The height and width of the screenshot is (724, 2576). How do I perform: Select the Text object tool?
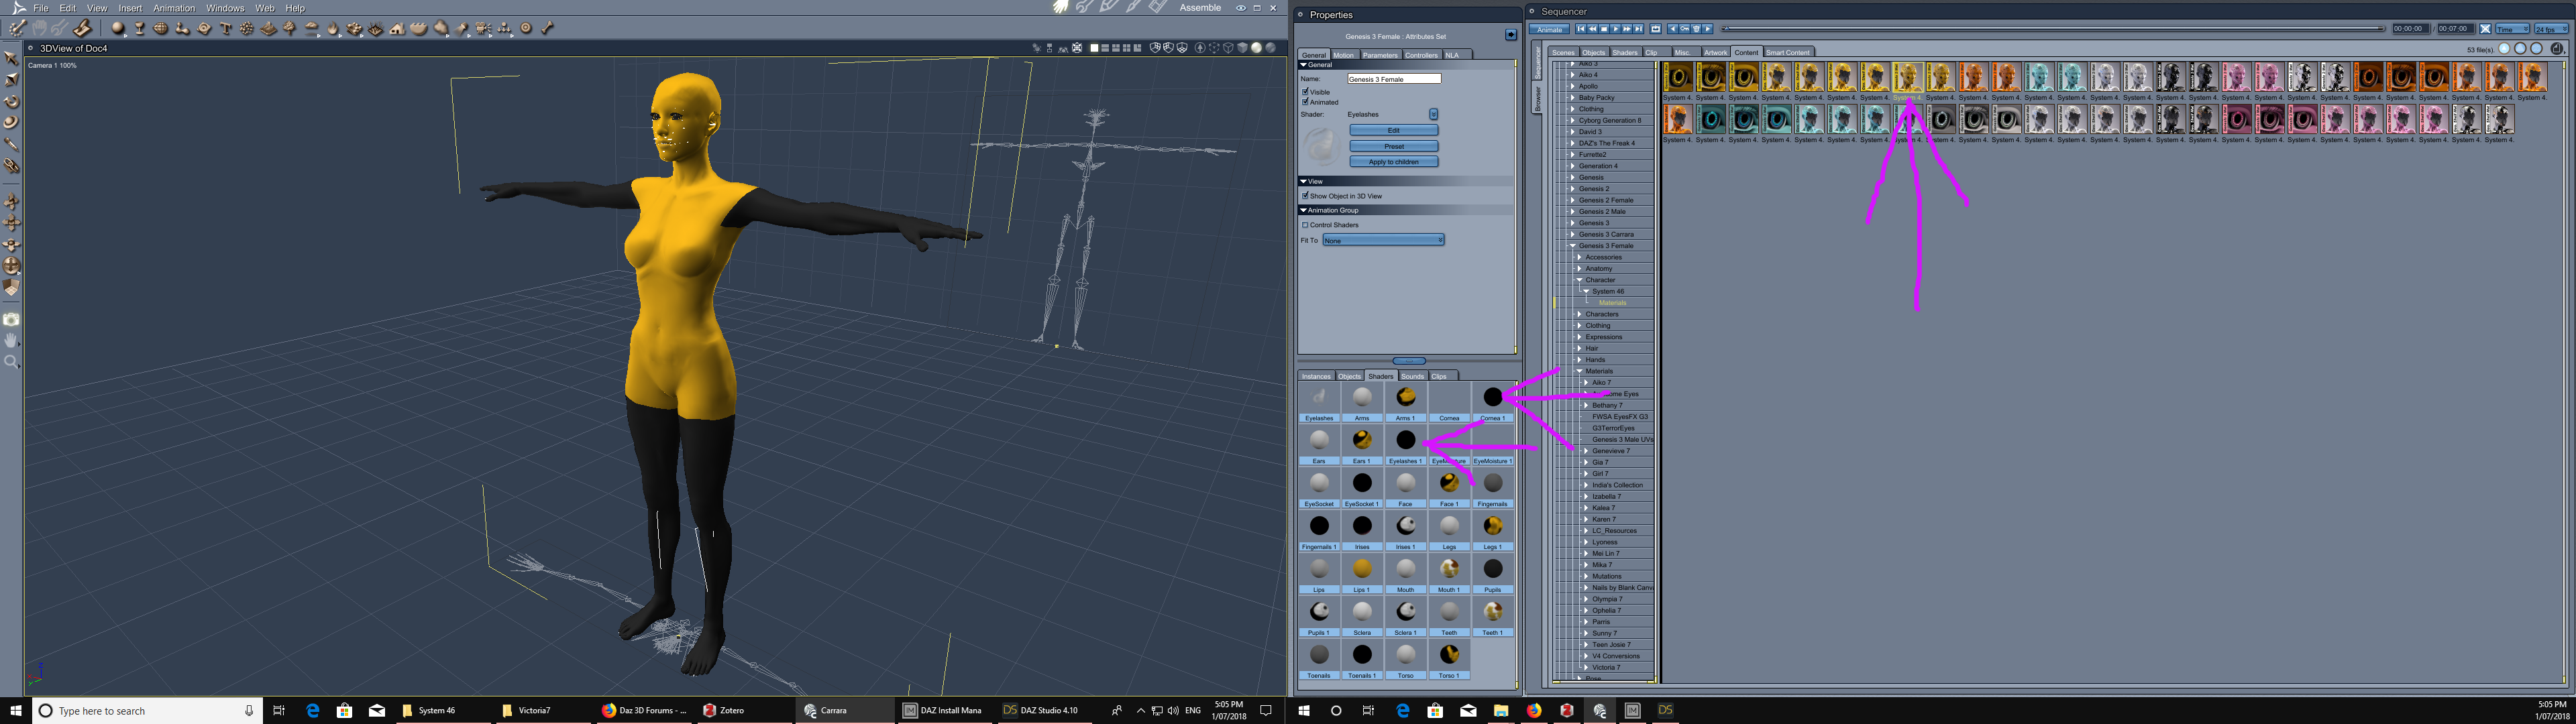click(225, 28)
